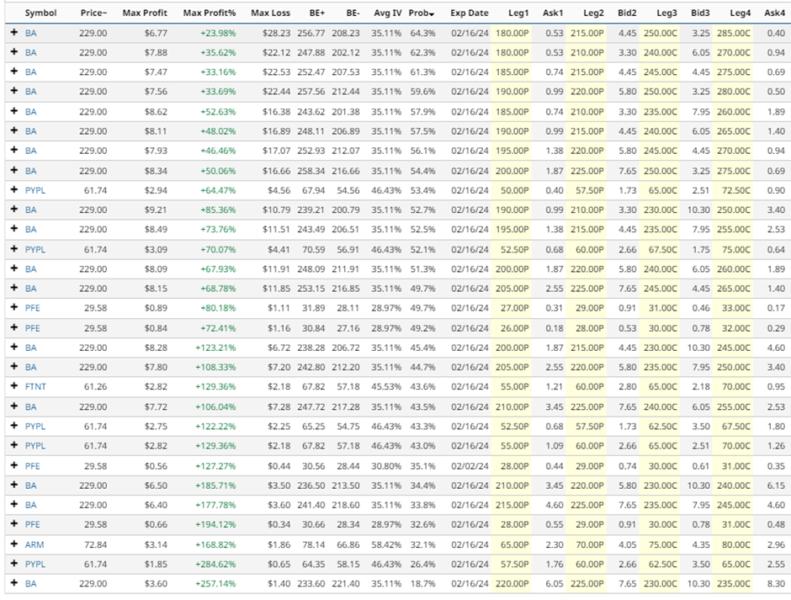The height and width of the screenshot is (600, 791).
Task: Open PYPL link in +64.47% row
Action: (35, 190)
